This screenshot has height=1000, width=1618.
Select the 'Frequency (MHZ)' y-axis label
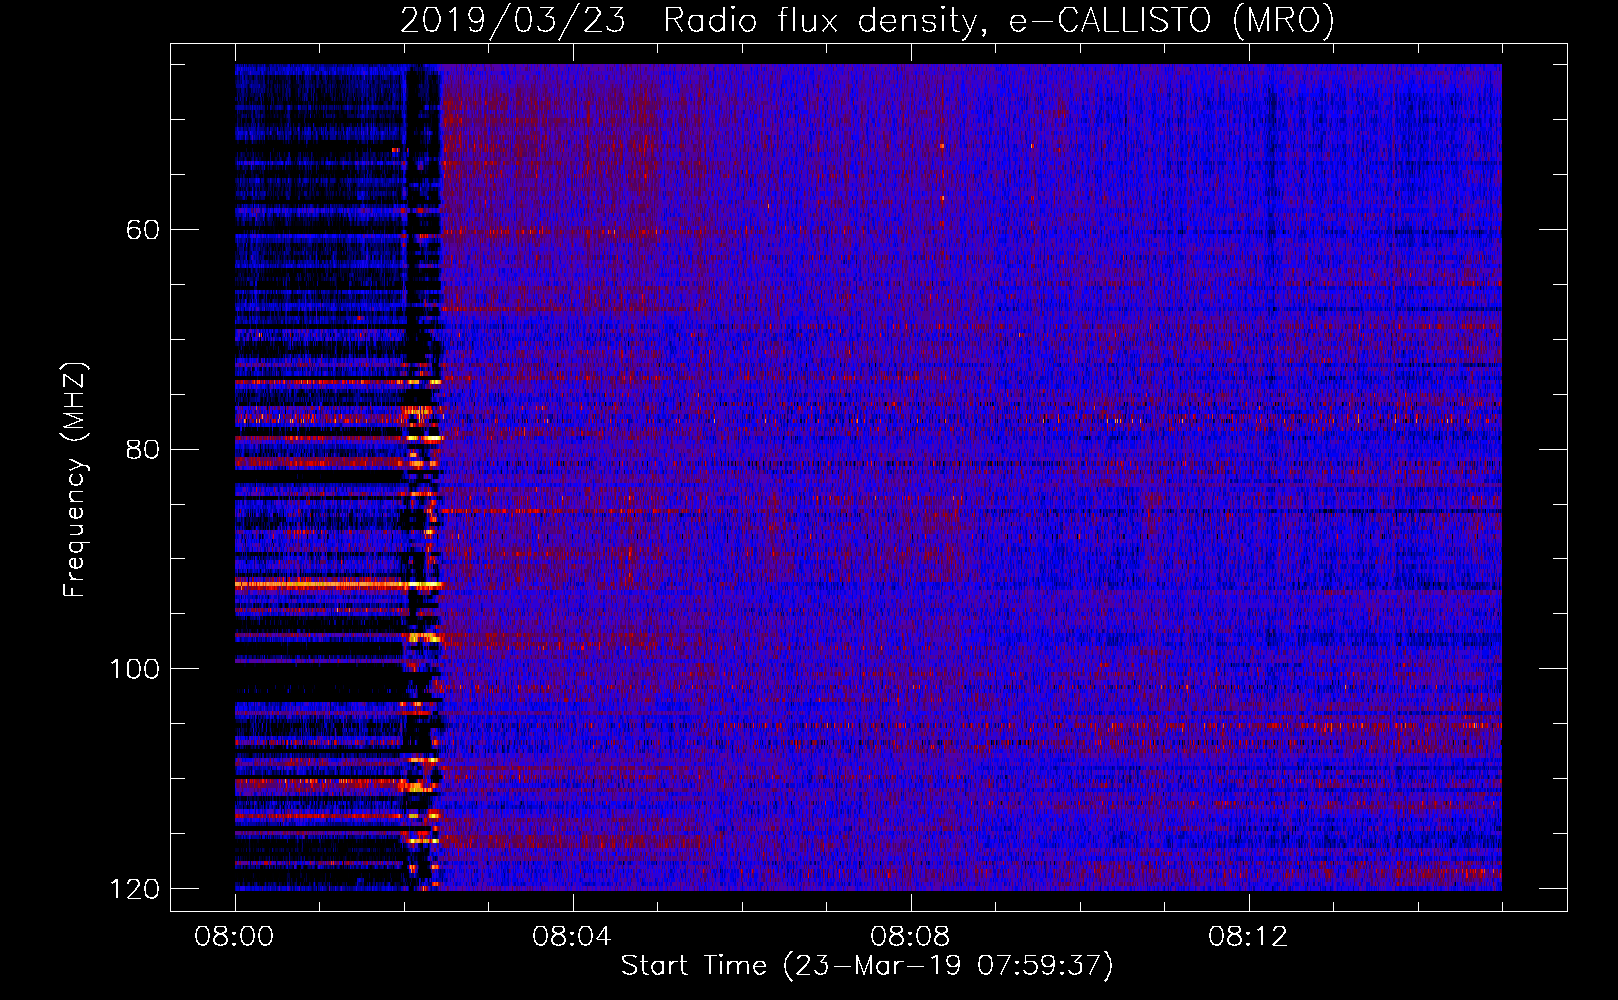tap(75, 479)
